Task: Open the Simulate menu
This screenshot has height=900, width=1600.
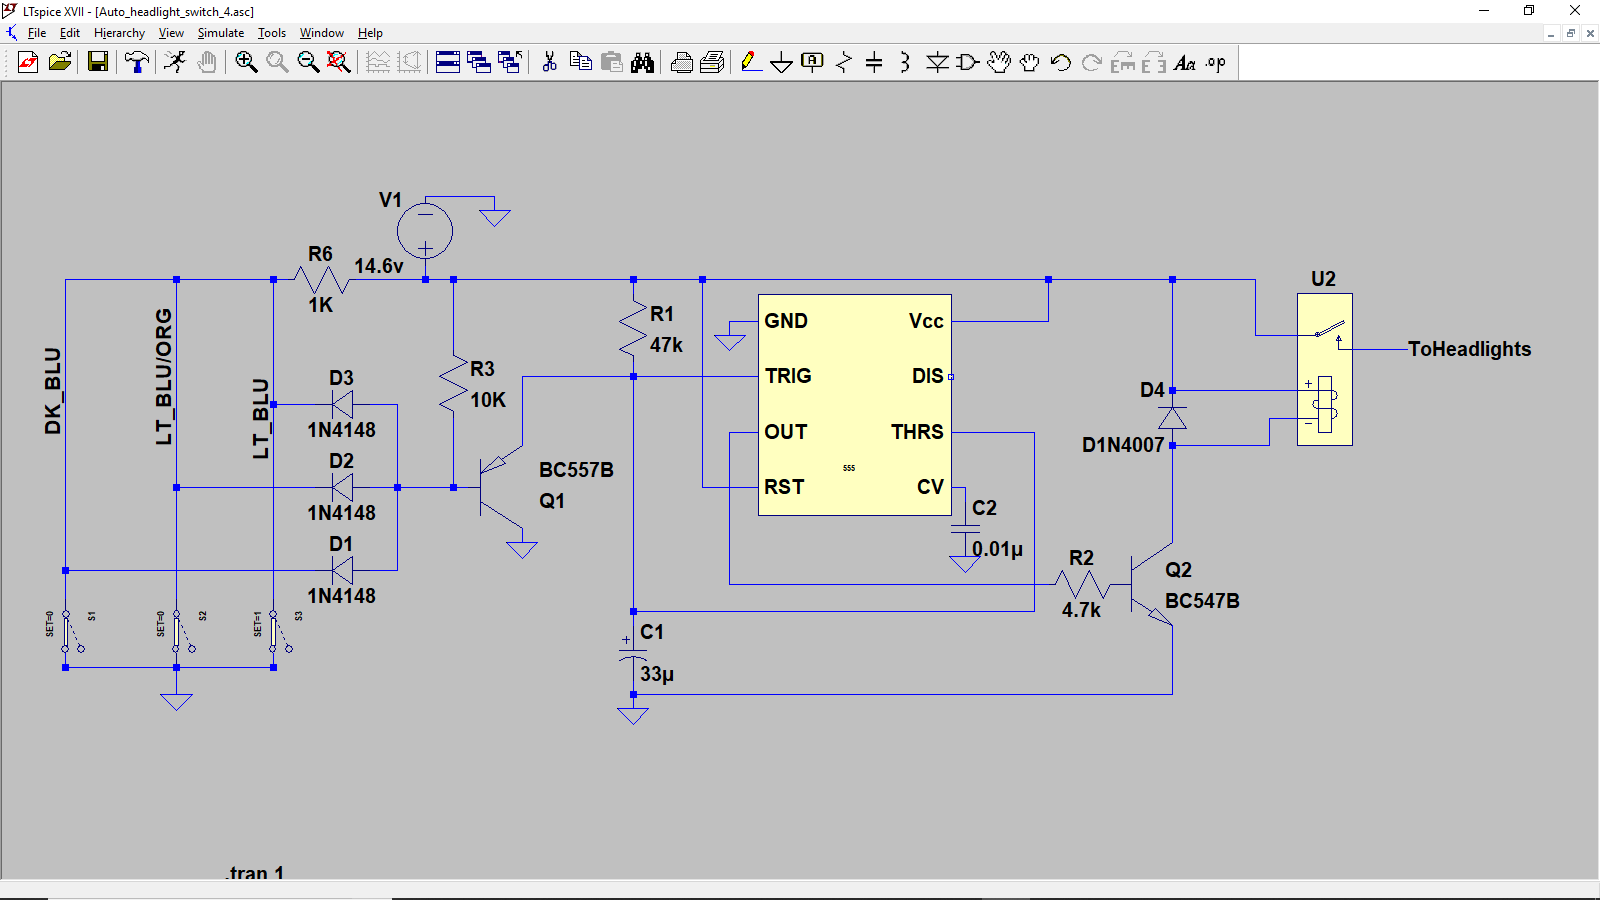Action: tap(220, 33)
